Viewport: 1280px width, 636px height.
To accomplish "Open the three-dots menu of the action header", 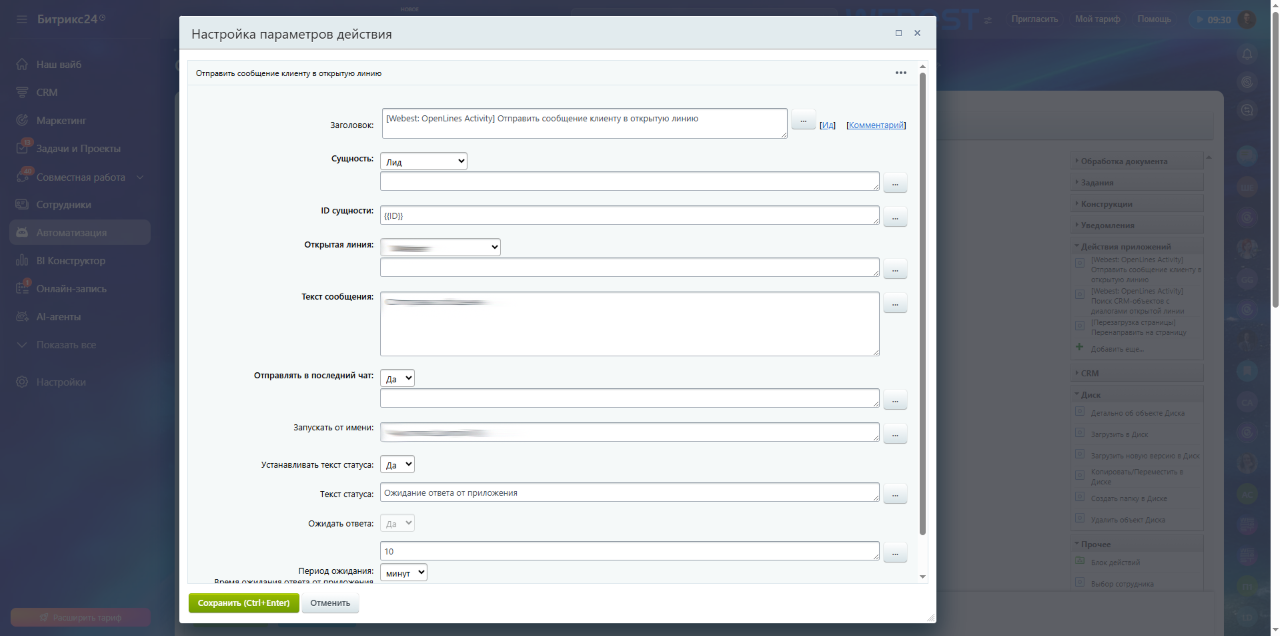I will coord(901,73).
